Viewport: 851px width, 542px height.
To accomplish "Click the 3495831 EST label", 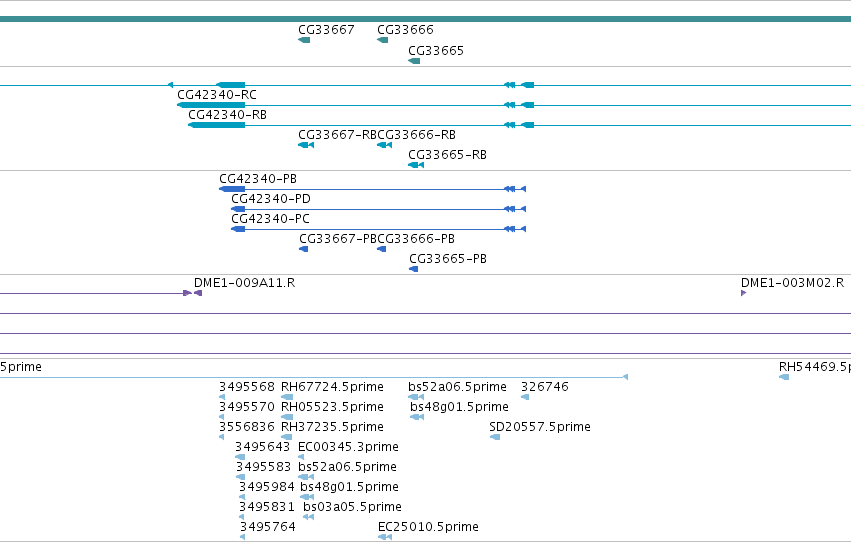I will pos(267,508).
